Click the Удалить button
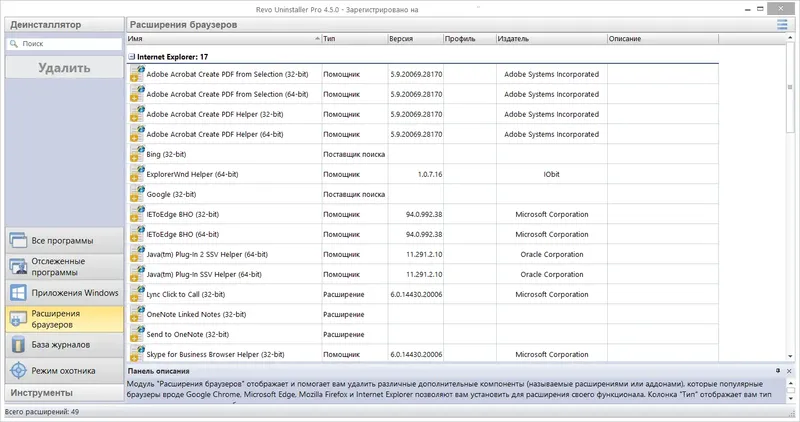The height and width of the screenshot is (422, 800). [x=64, y=68]
